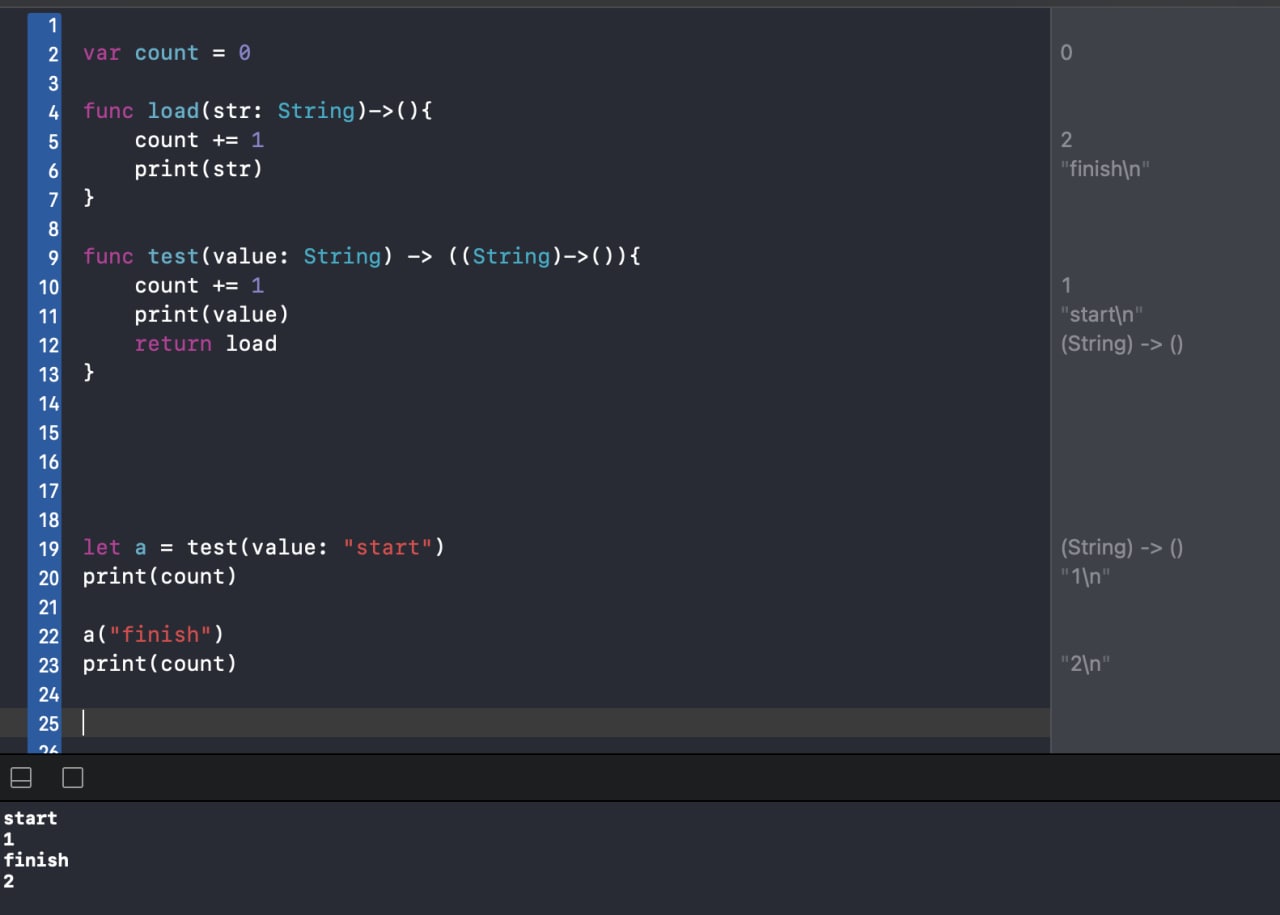Click "finish" in the console output
Image resolution: width=1280 pixels, height=915 pixels.
(36, 860)
